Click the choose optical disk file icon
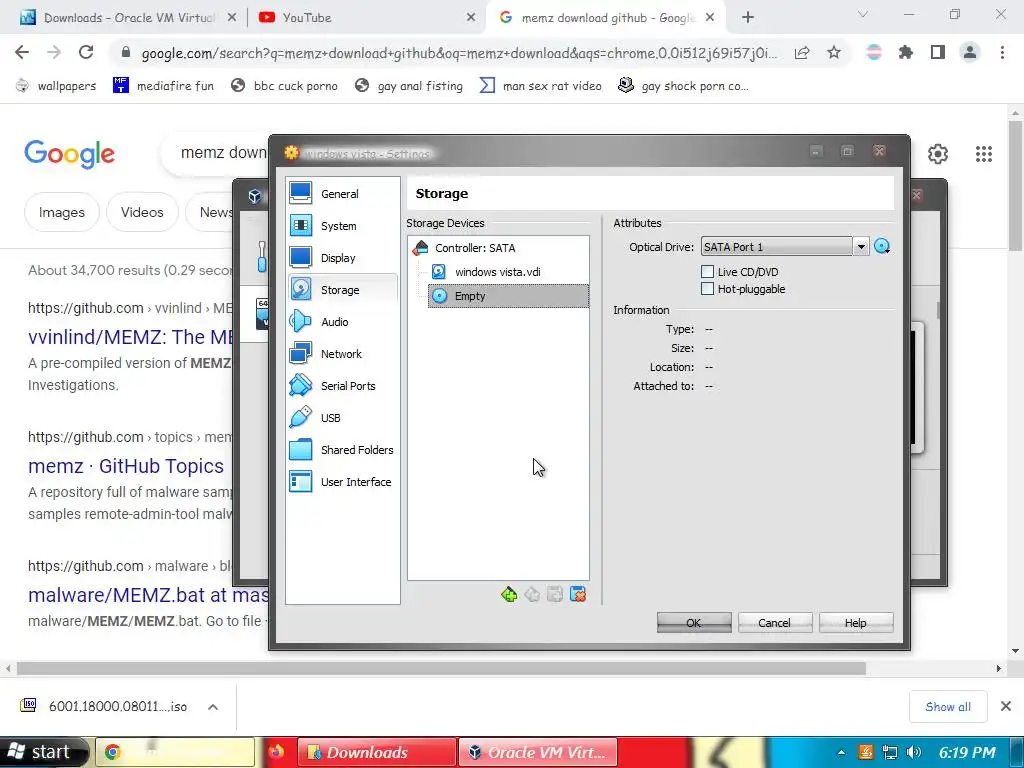Screen dimensions: 1024x768 point(882,246)
